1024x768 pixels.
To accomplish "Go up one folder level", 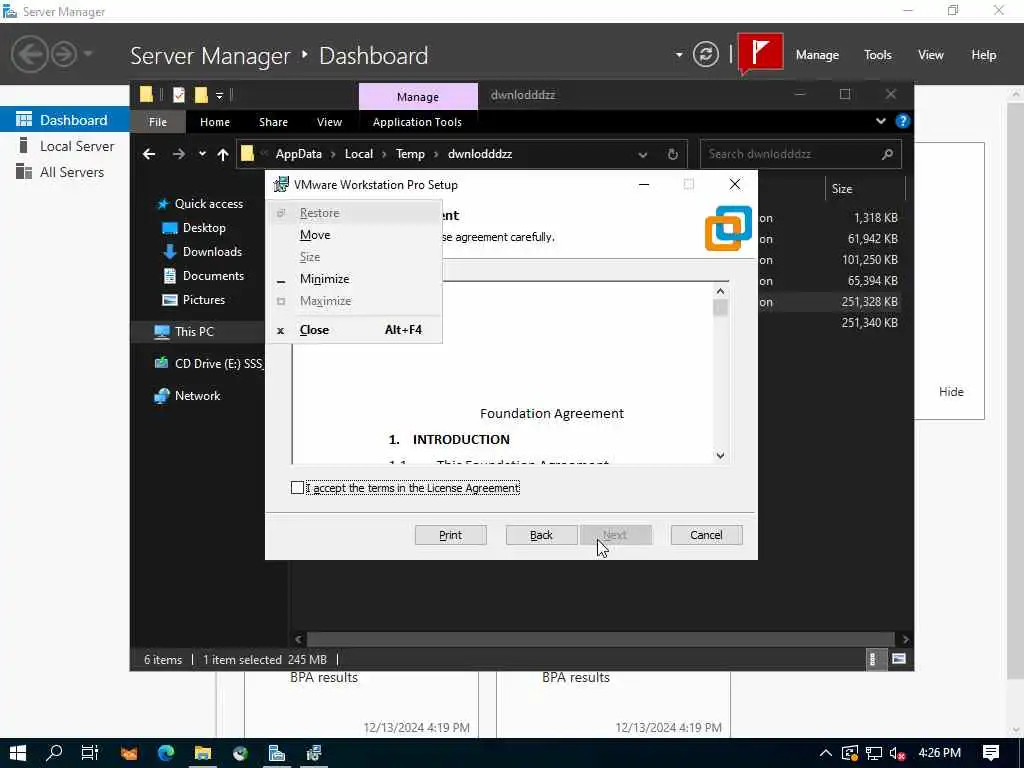I will point(223,154).
